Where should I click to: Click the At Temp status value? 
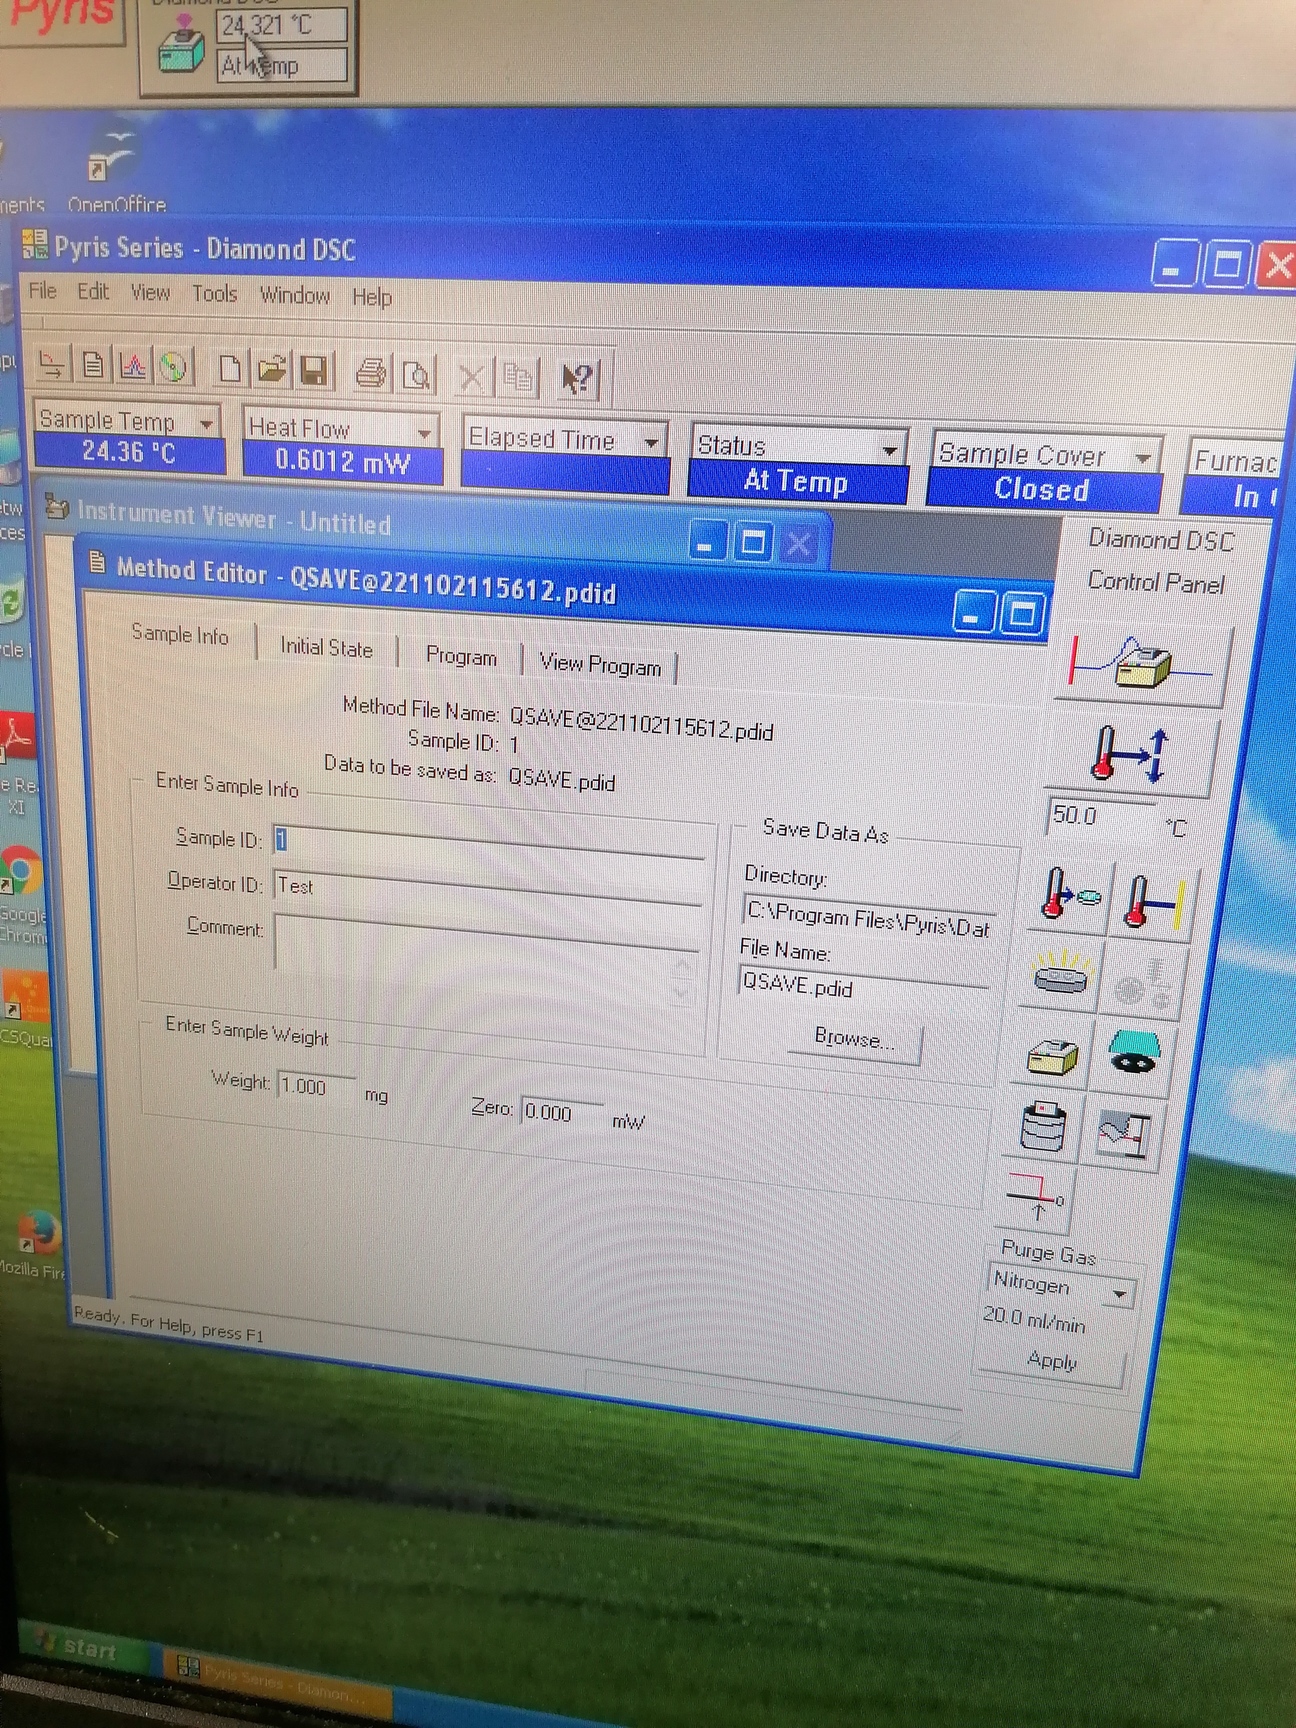[796, 483]
